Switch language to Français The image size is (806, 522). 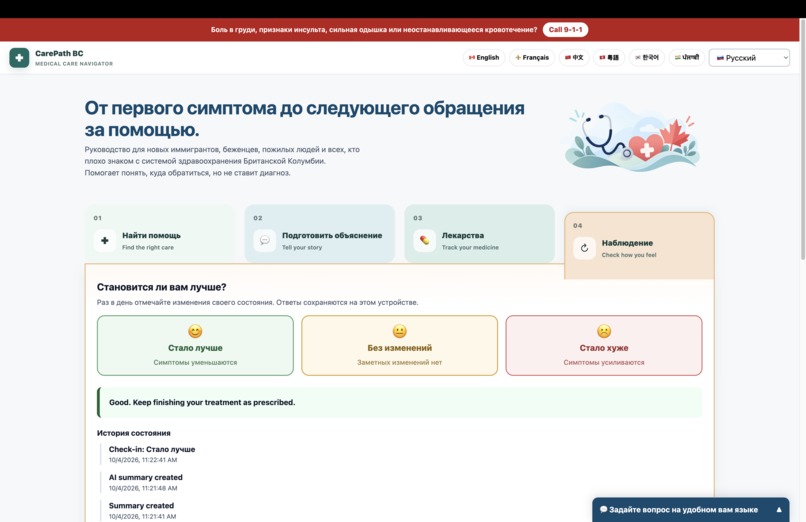point(532,58)
